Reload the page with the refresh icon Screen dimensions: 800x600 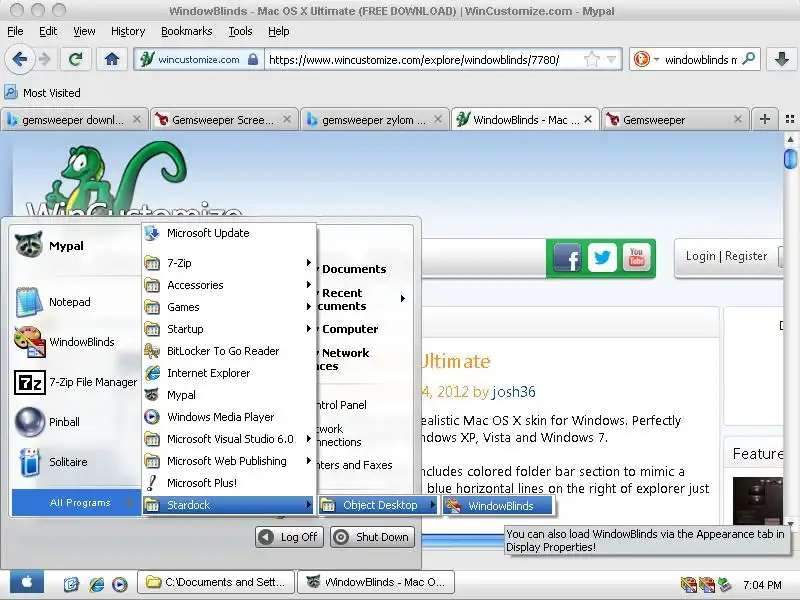pos(76,60)
